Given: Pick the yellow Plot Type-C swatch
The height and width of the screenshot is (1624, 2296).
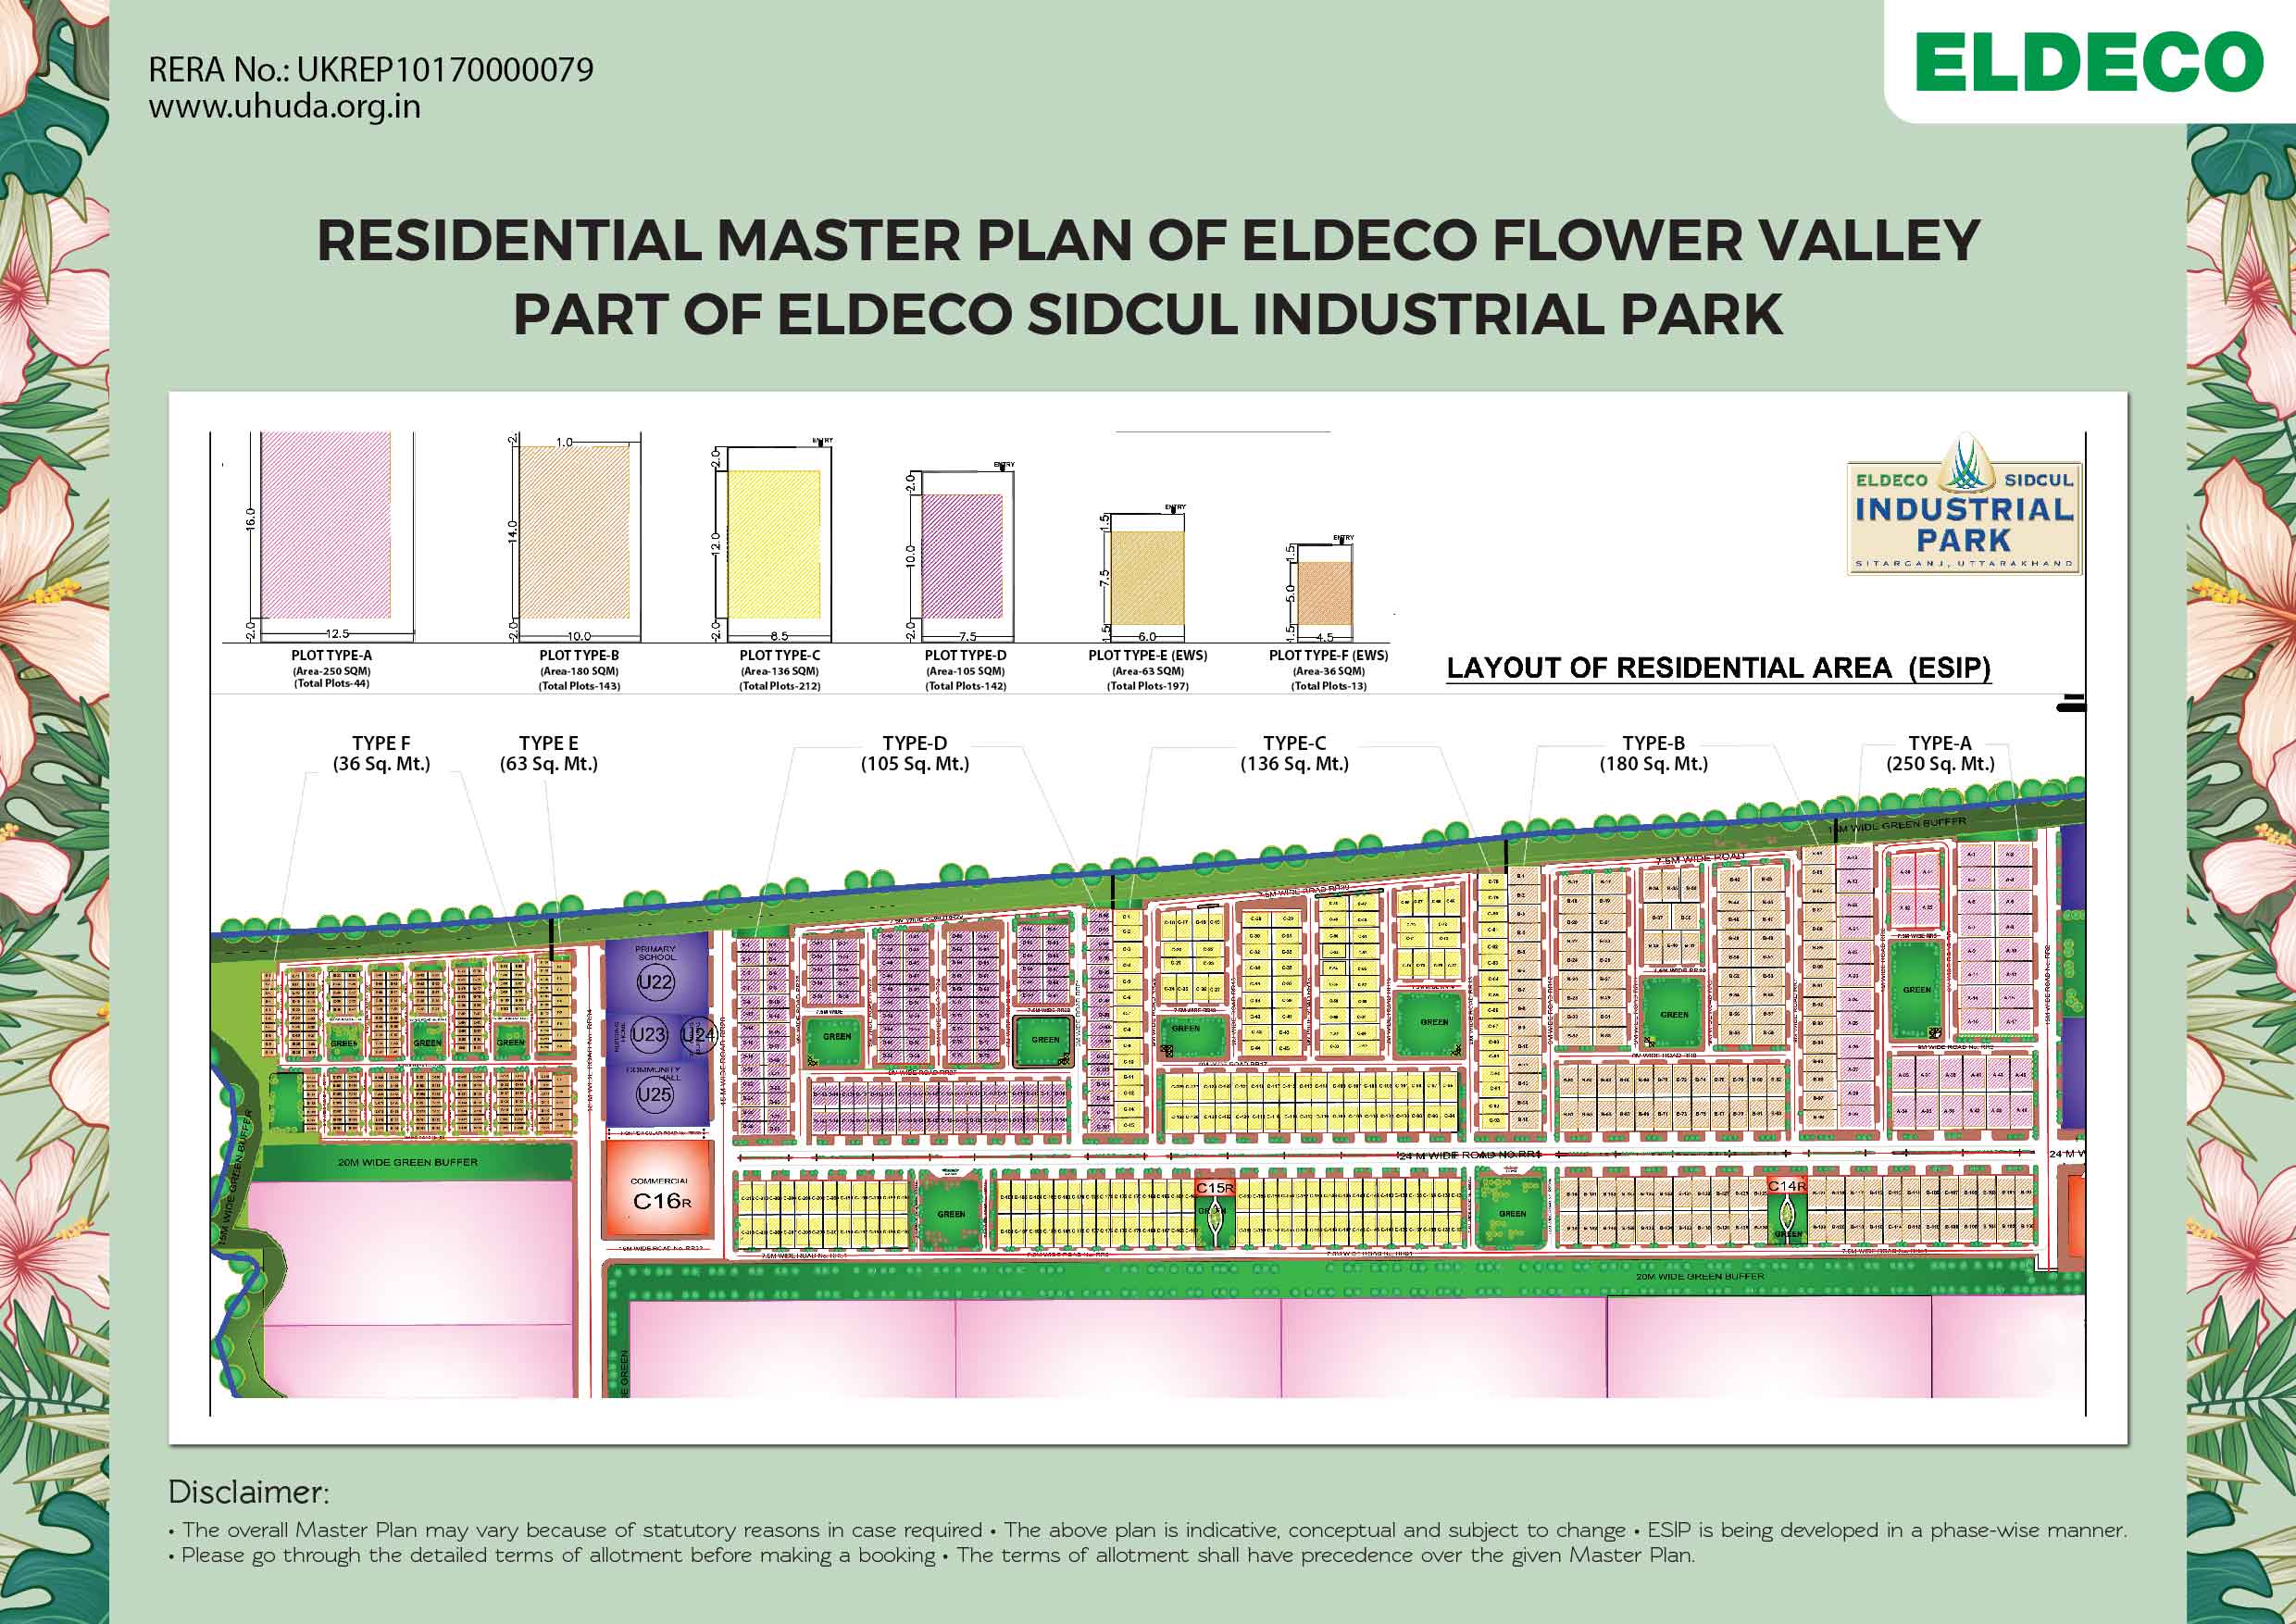Looking at the screenshot, I should tap(773, 545).
